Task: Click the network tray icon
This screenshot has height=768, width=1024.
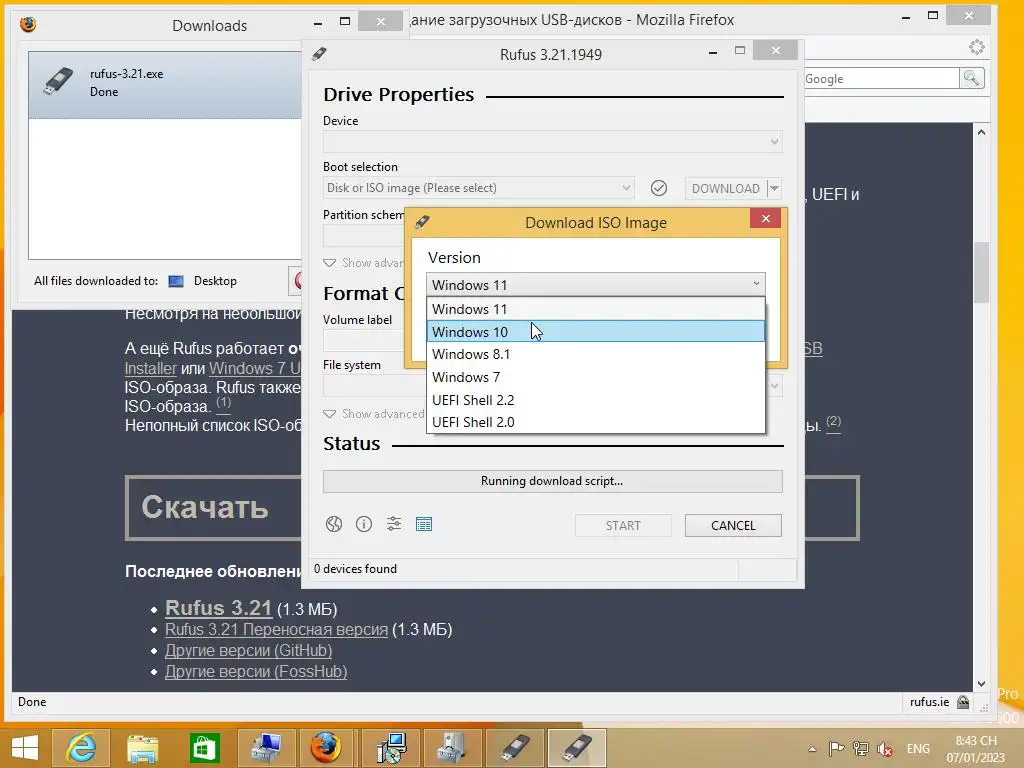Action: coord(861,748)
